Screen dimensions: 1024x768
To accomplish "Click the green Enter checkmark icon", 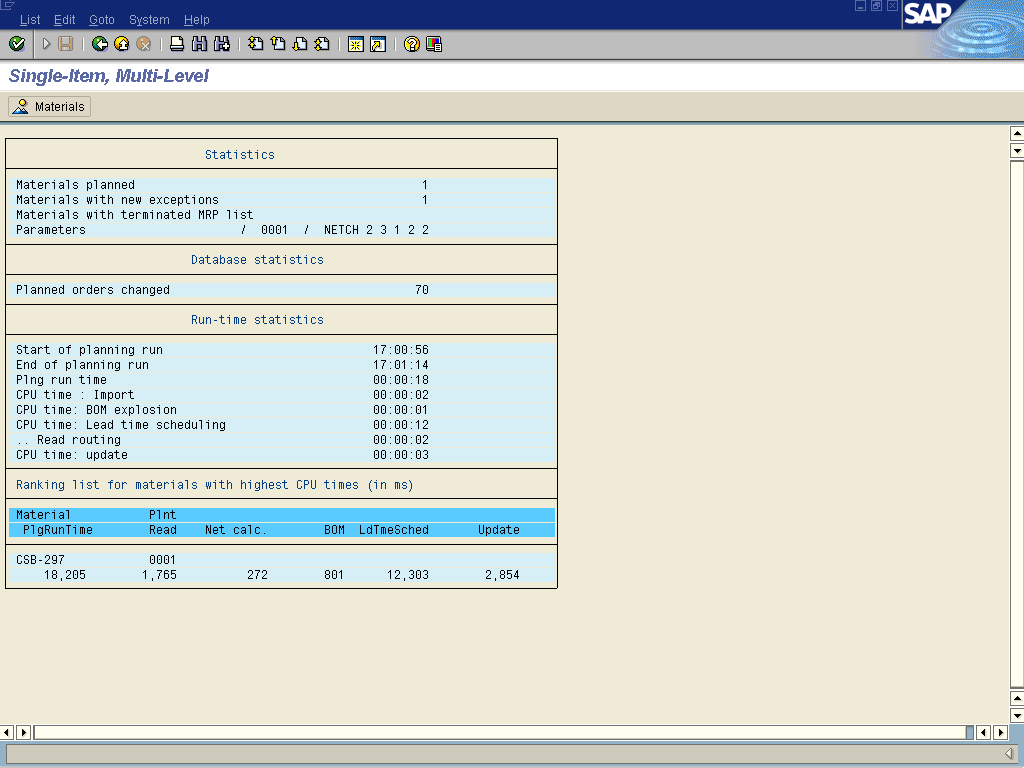I will click(x=17, y=44).
